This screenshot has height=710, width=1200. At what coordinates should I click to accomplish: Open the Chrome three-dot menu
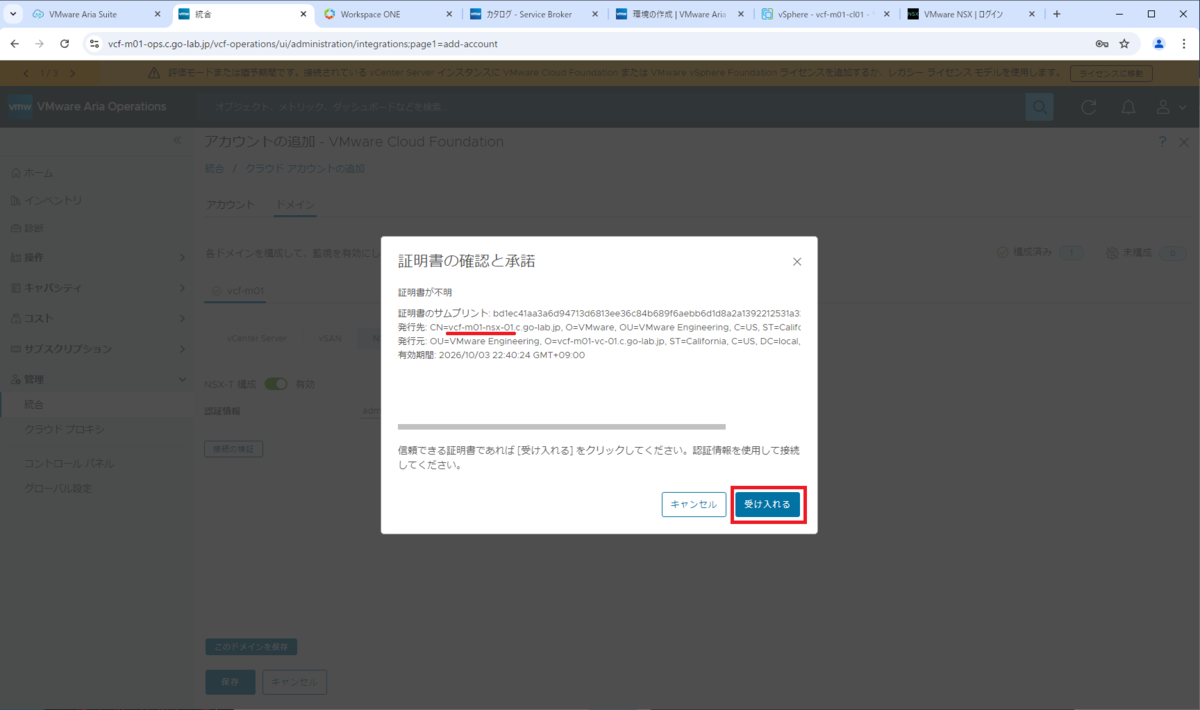click(1184, 44)
